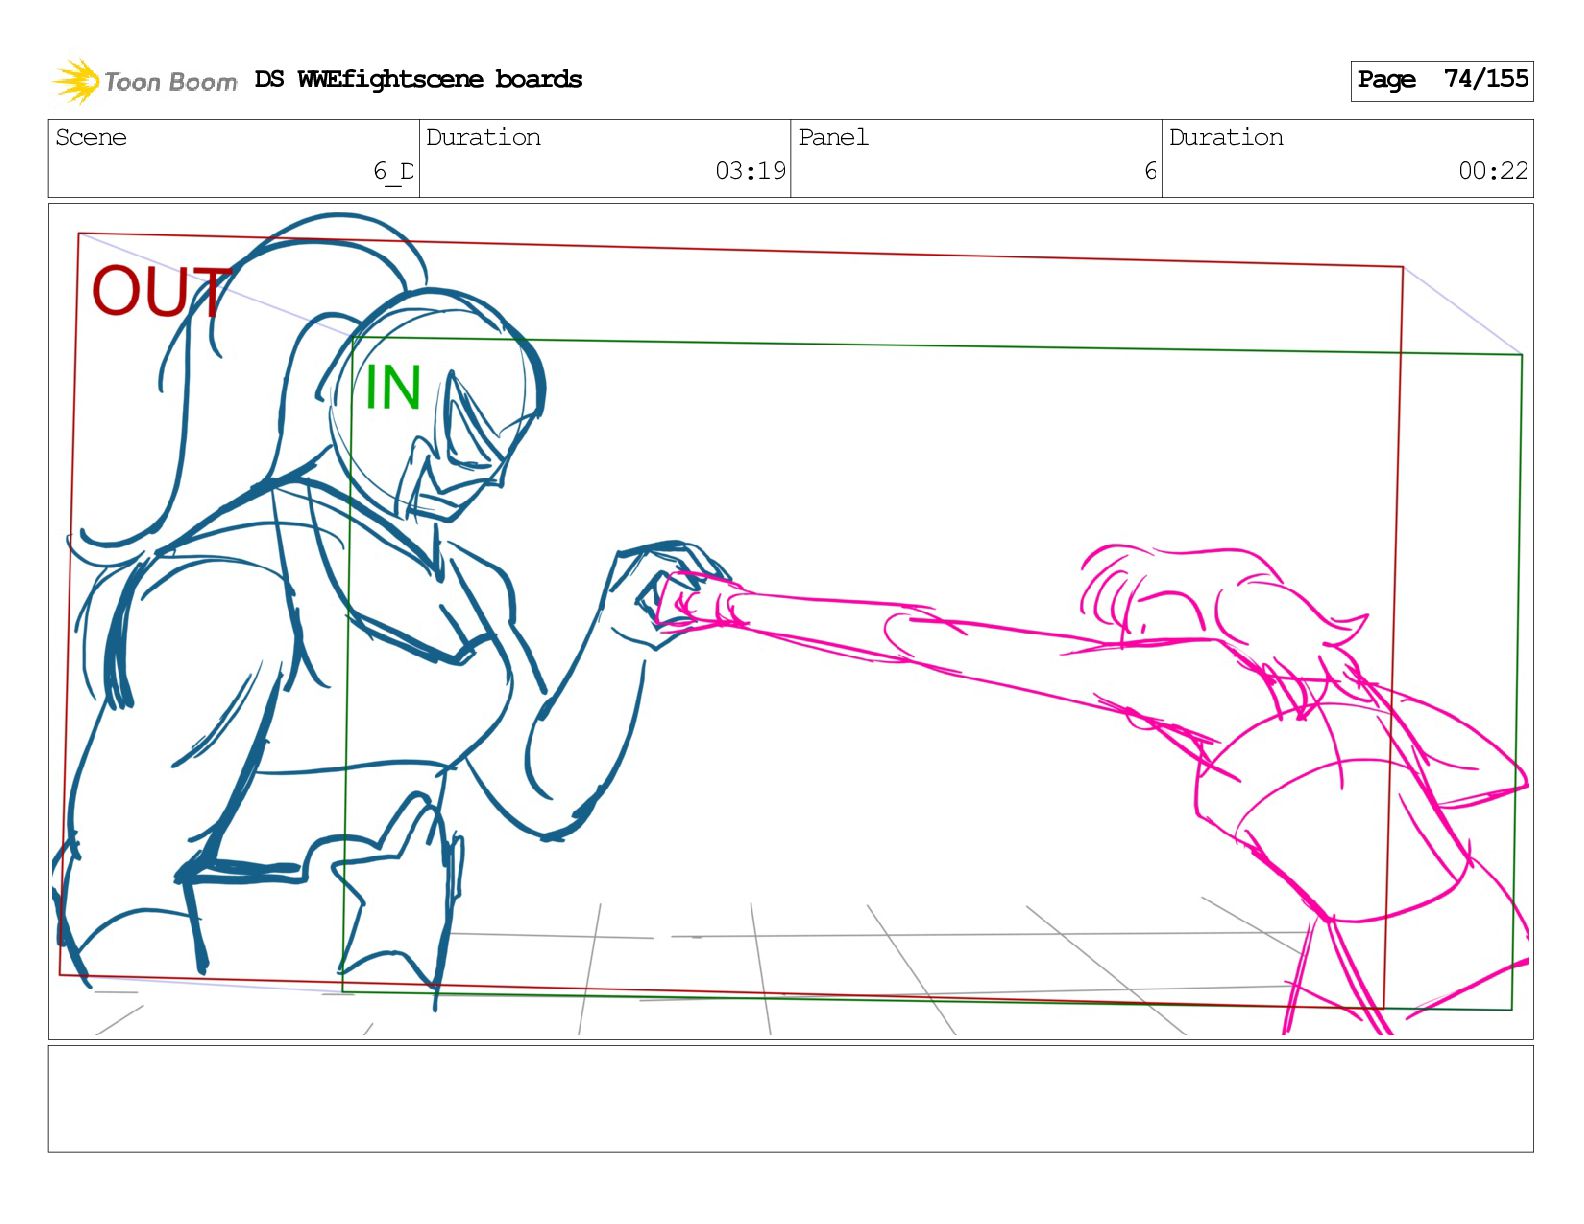Select the title 'DS WWEfightscene boards'
Screen dimensions: 1584x1224
(x=418, y=79)
